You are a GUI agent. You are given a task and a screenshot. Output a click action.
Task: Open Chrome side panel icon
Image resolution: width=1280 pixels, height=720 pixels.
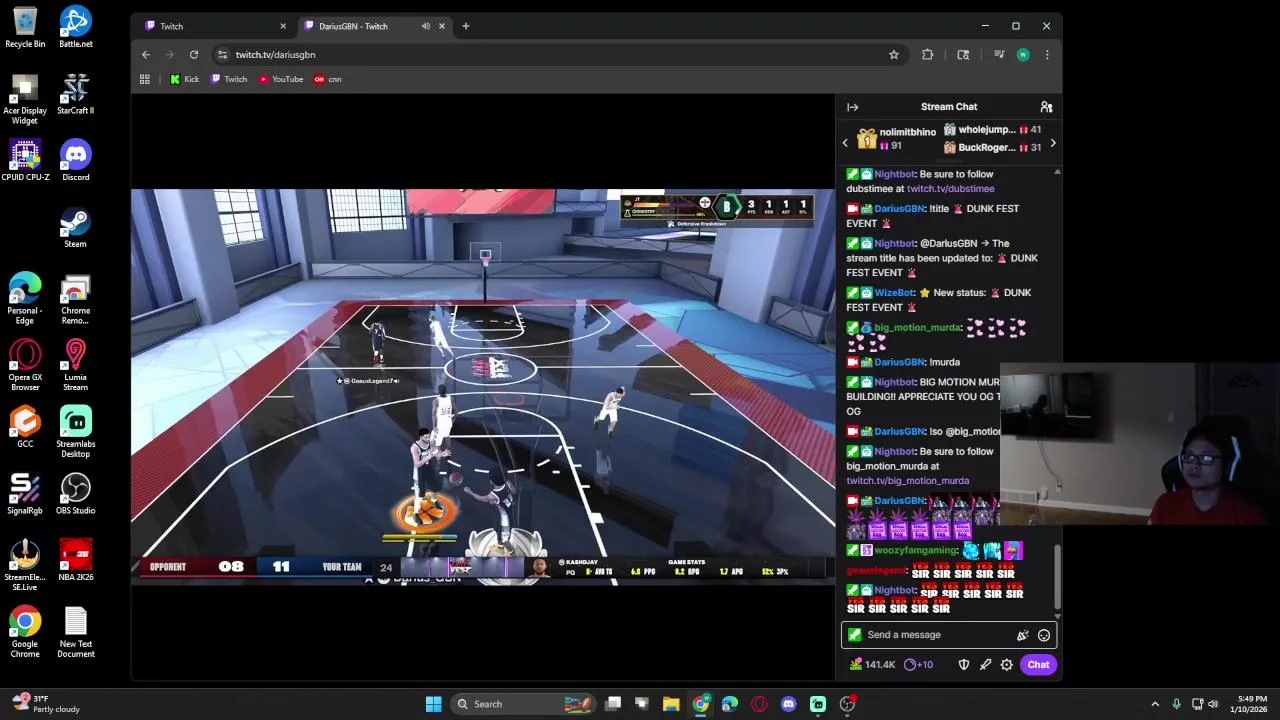(963, 55)
